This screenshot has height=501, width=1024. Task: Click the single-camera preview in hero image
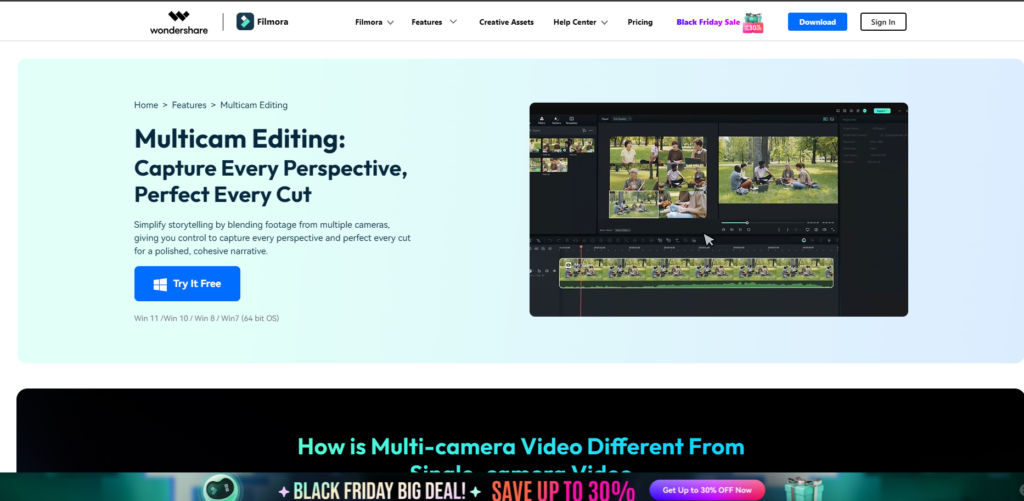[778, 170]
